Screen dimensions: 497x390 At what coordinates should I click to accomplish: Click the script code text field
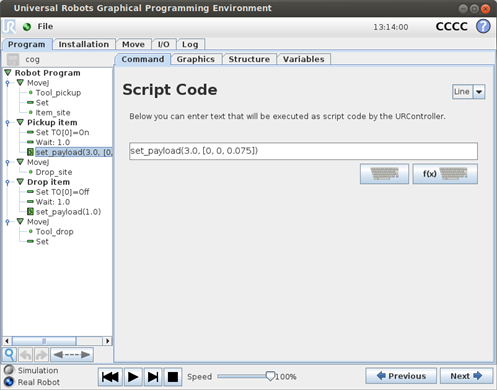[303, 151]
